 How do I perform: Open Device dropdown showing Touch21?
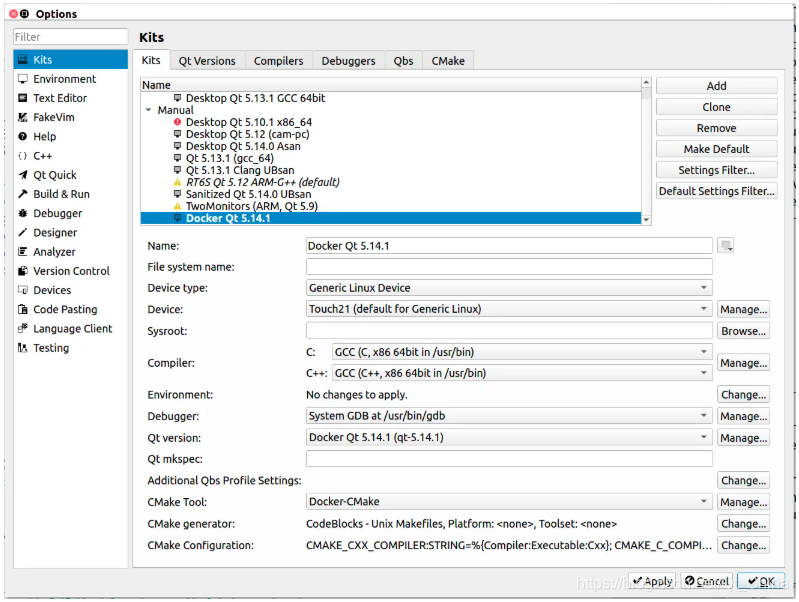point(509,309)
